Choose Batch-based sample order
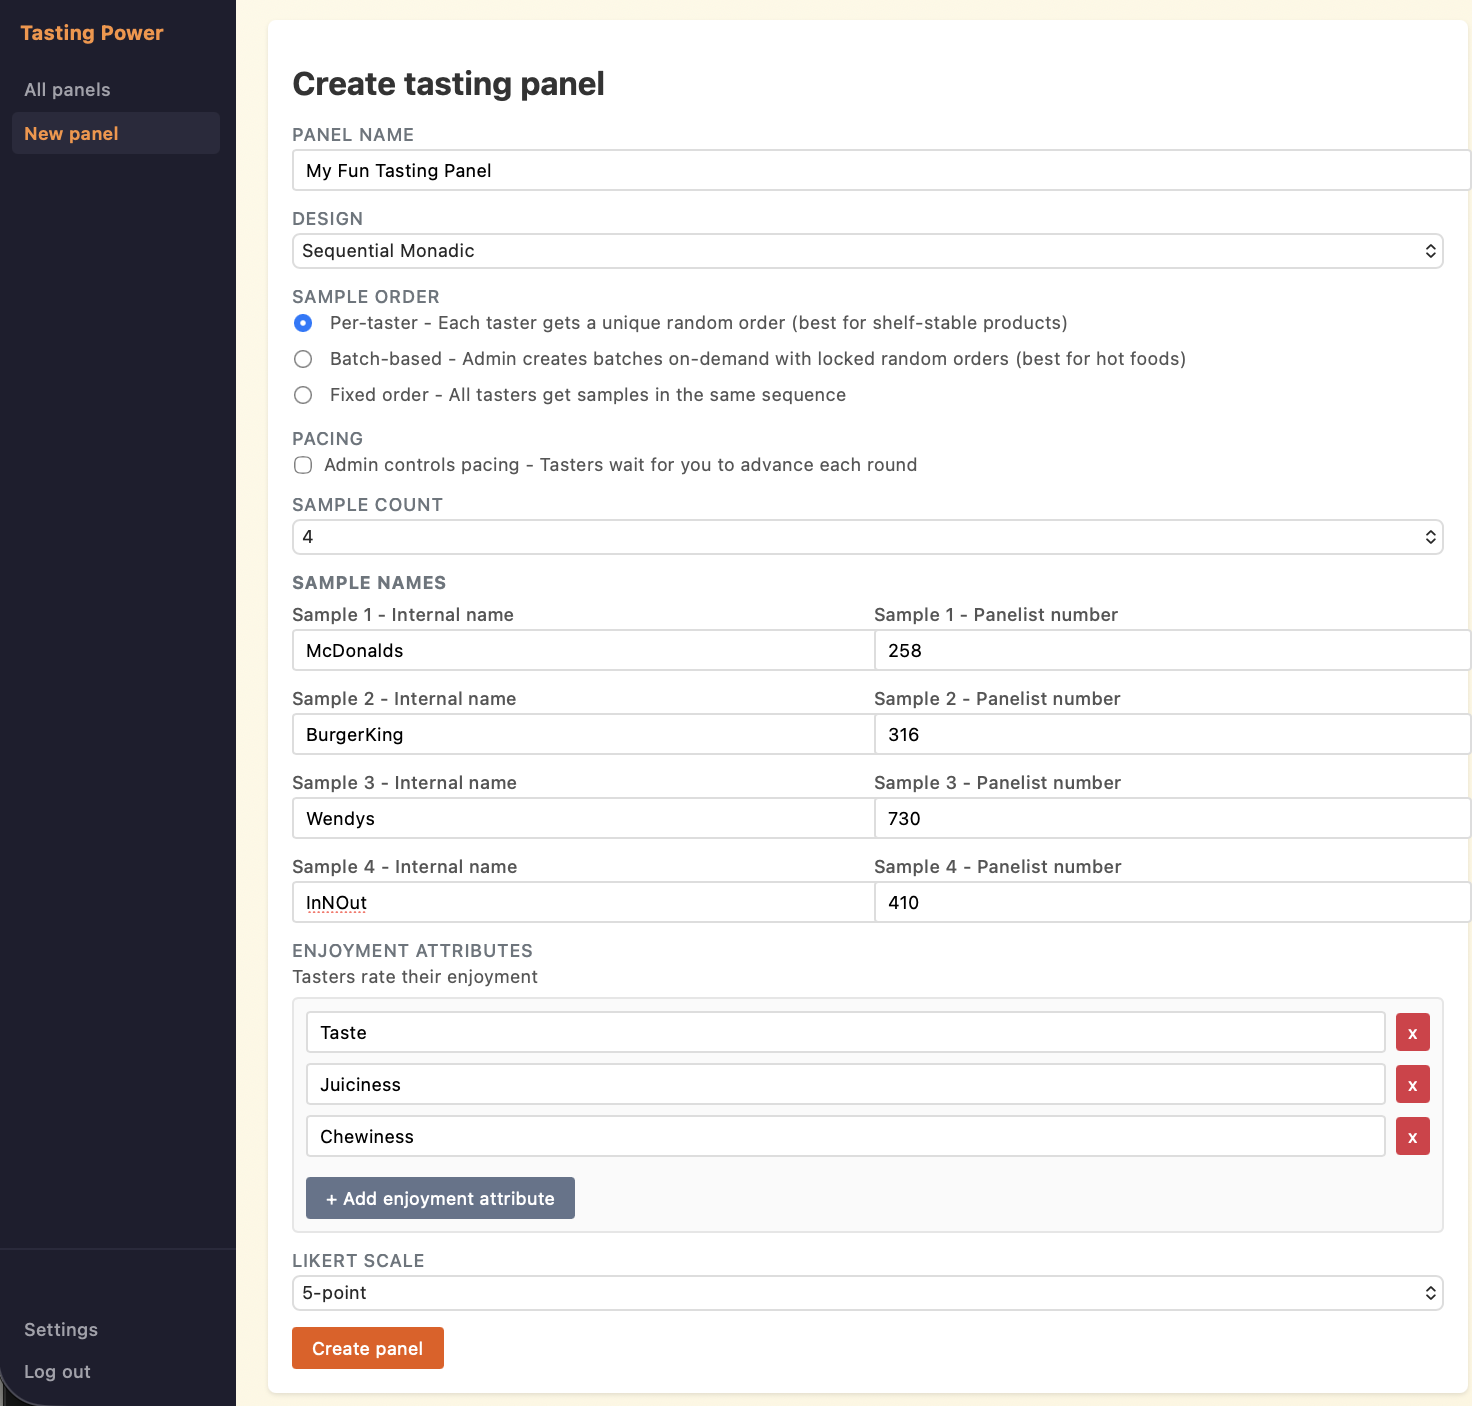The width and height of the screenshot is (1472, 1406). click(x=303, y=359)
